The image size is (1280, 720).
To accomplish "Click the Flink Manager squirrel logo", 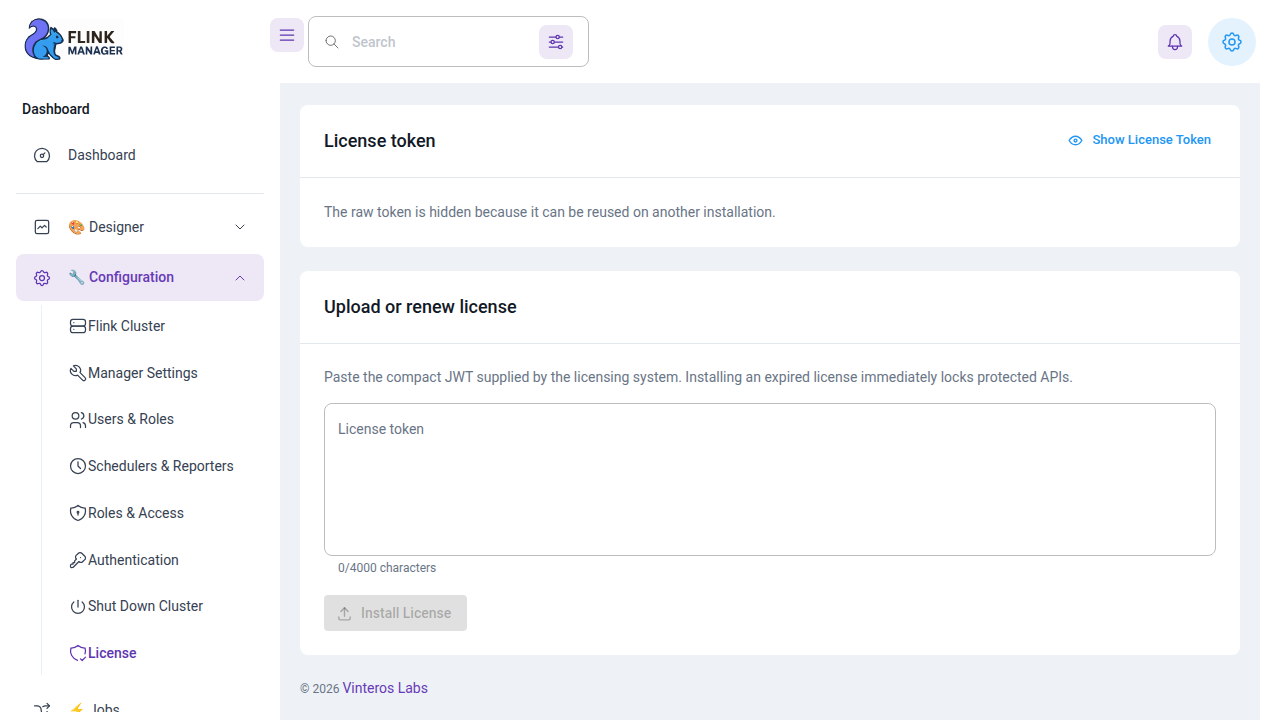I will tap(73, 40).
